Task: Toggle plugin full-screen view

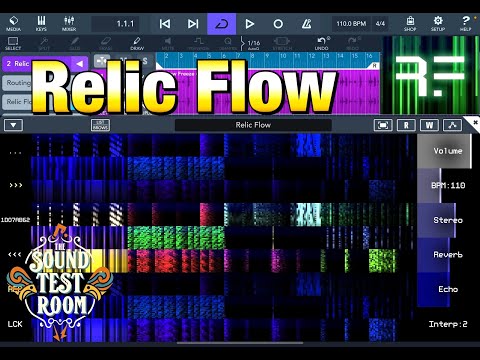Action: click(x=383, y=125)
